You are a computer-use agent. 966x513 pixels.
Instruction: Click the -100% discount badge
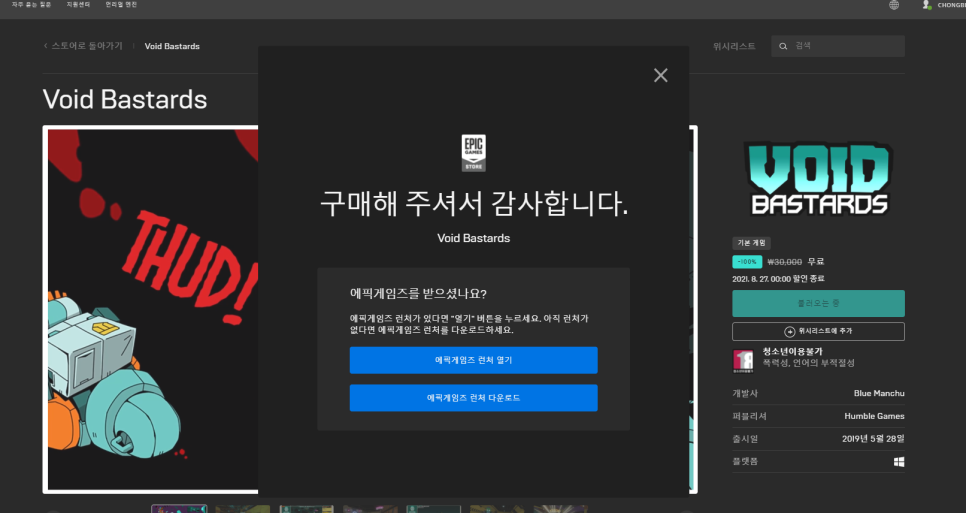click(747, 262)
